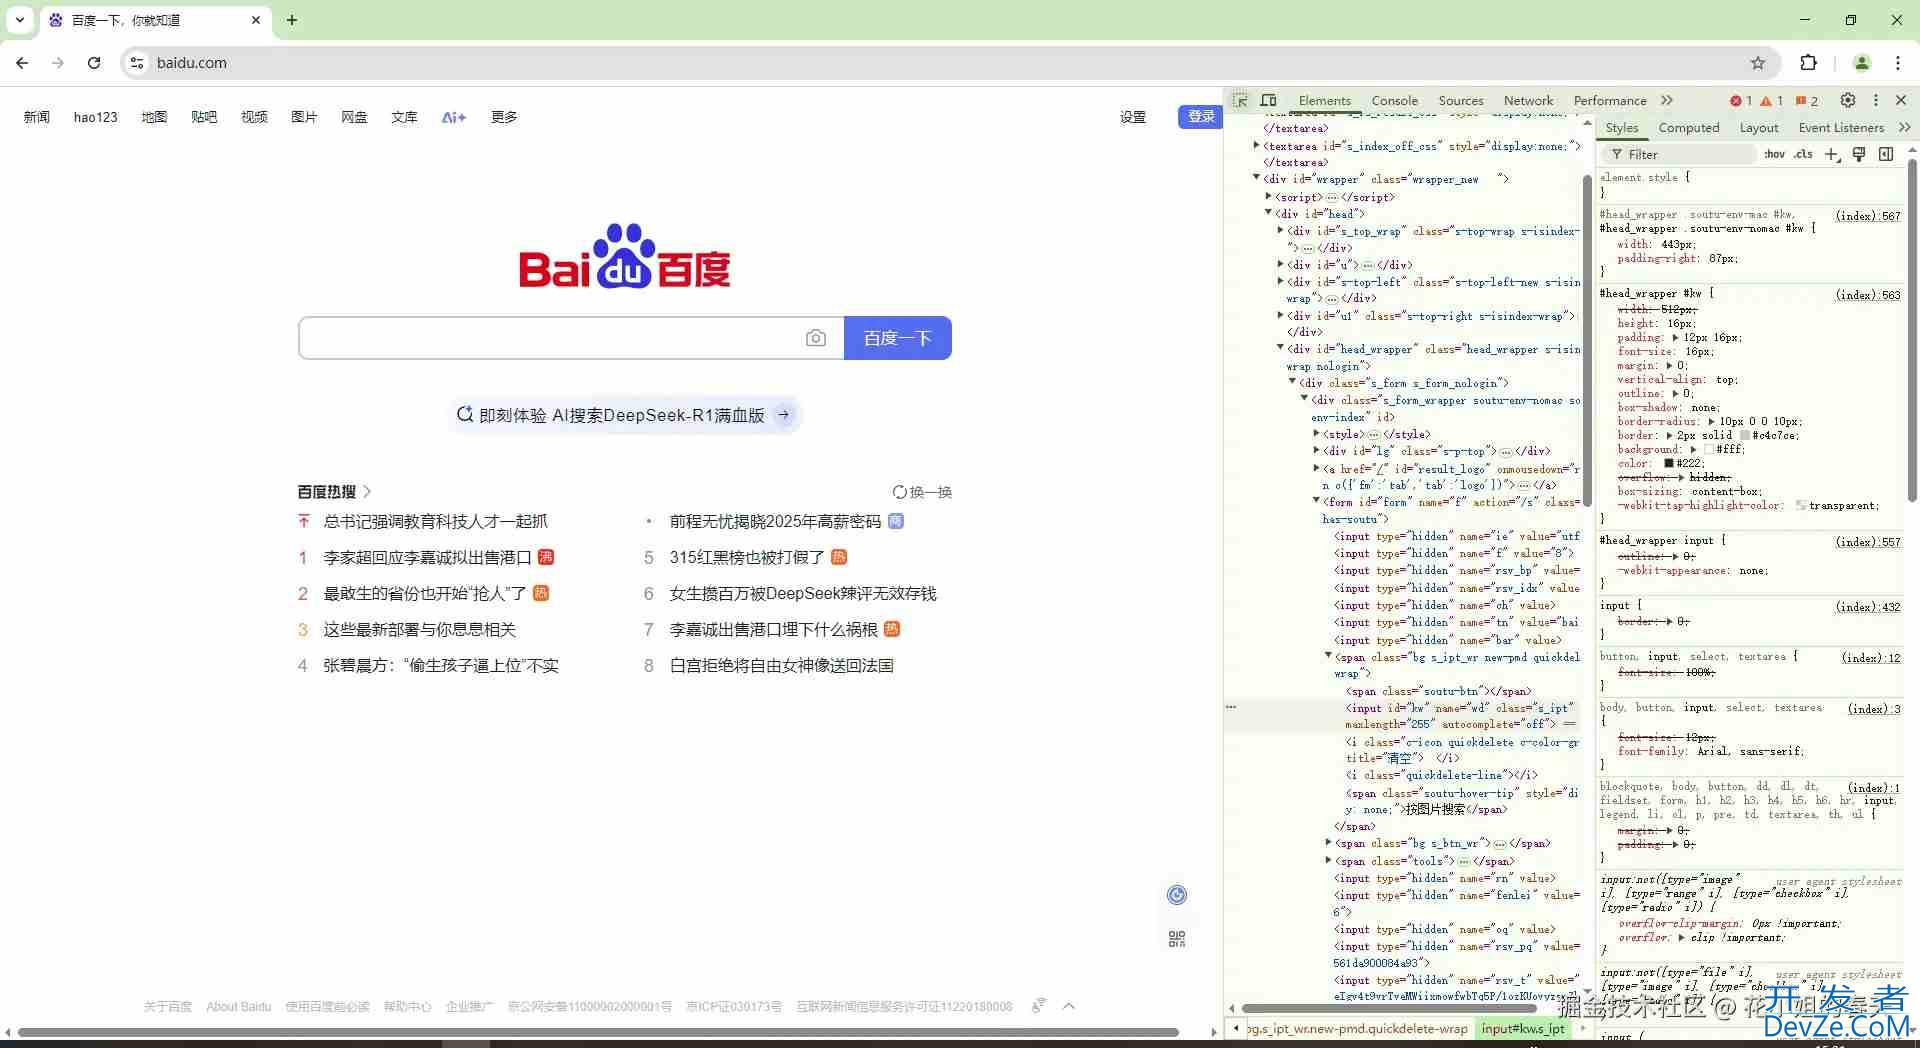The height and width of the screenshot is (1048, 1920).
Task: Collapse the div id="head" node
Action: pos(1269,213)
